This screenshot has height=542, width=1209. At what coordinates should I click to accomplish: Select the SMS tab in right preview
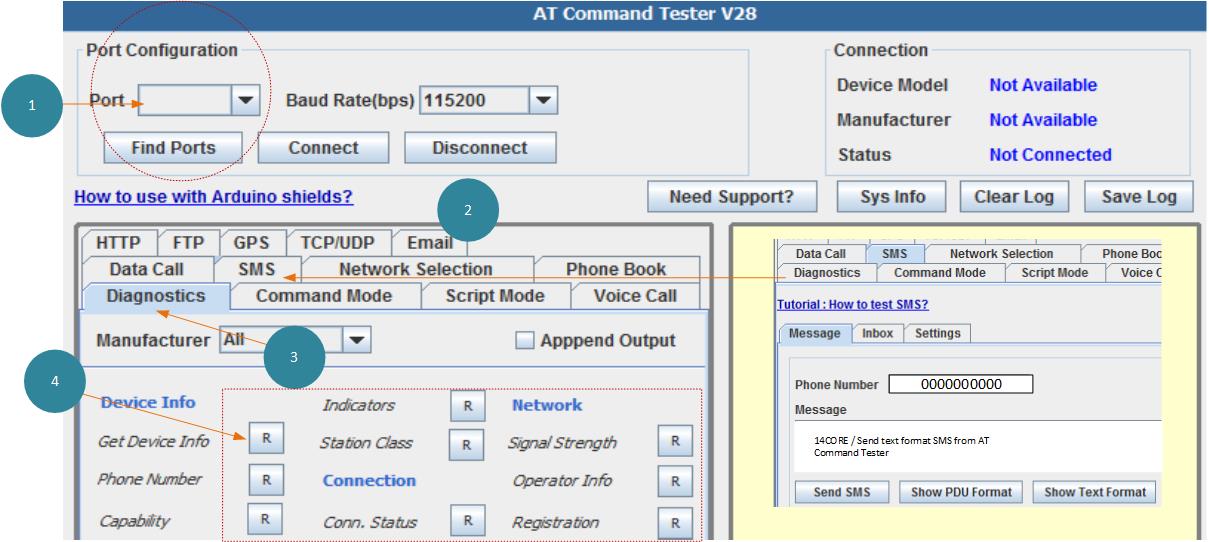tap(895, 254)
